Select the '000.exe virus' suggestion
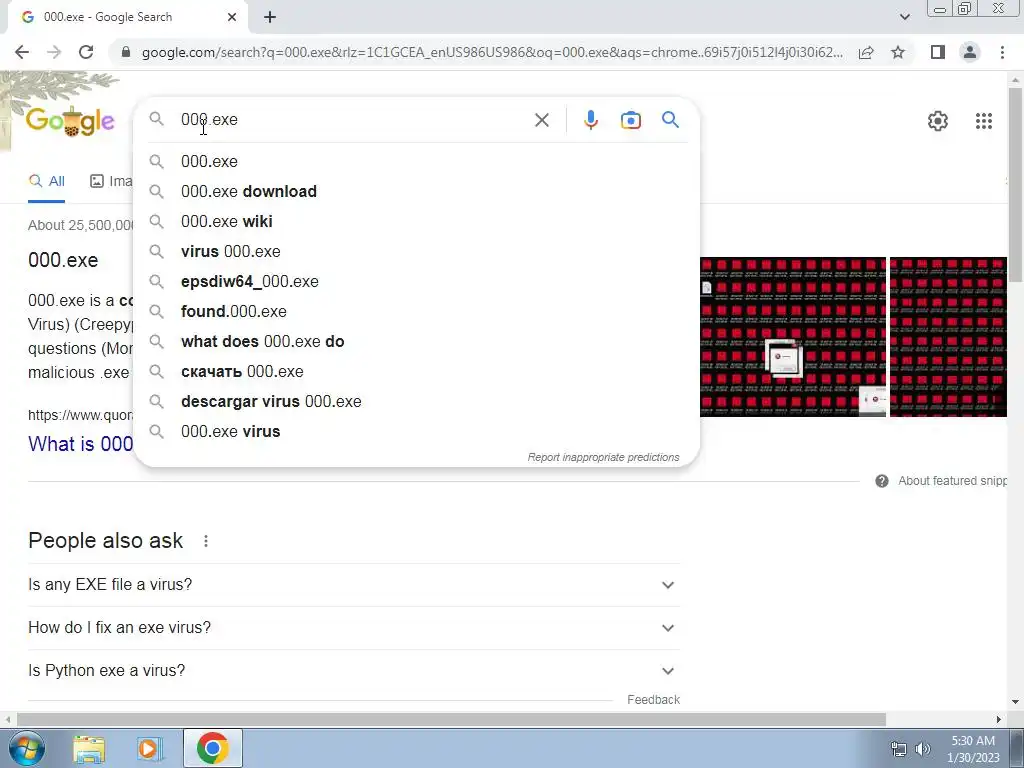The width and height of the screenshot is (1024, 768). [416, 432]
